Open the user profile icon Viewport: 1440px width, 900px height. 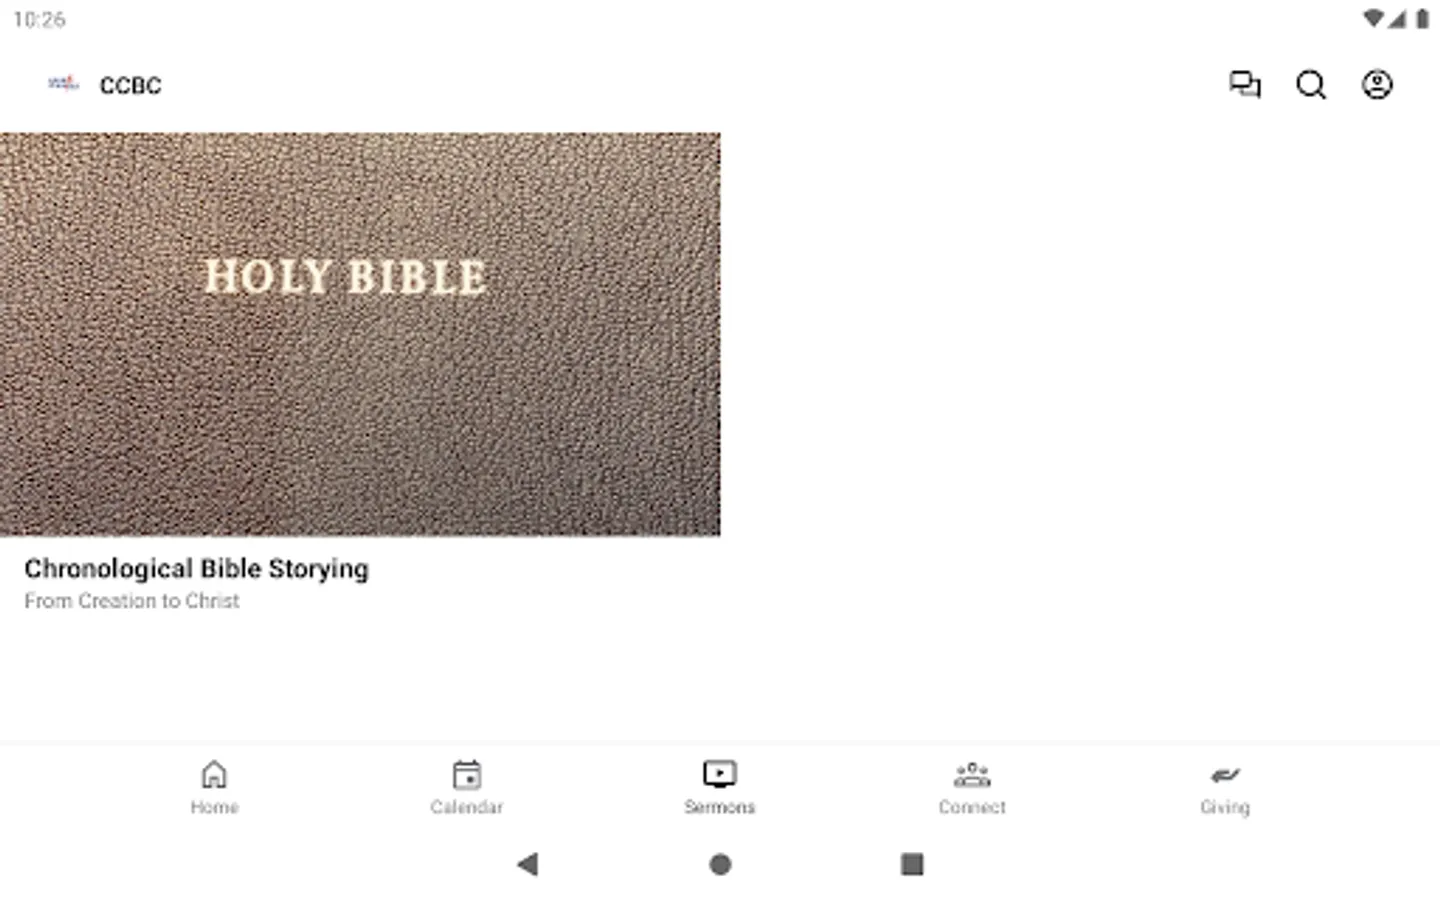pos(1377,85)
